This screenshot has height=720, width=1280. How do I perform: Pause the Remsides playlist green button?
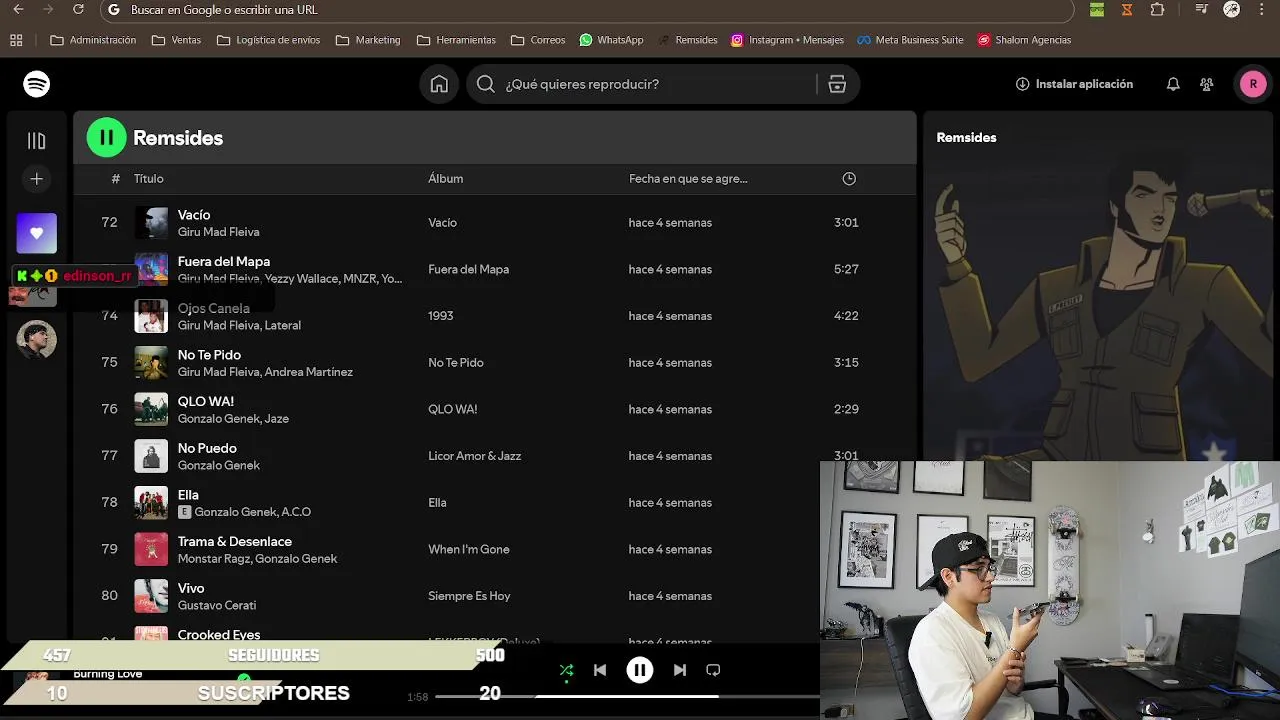107,138
